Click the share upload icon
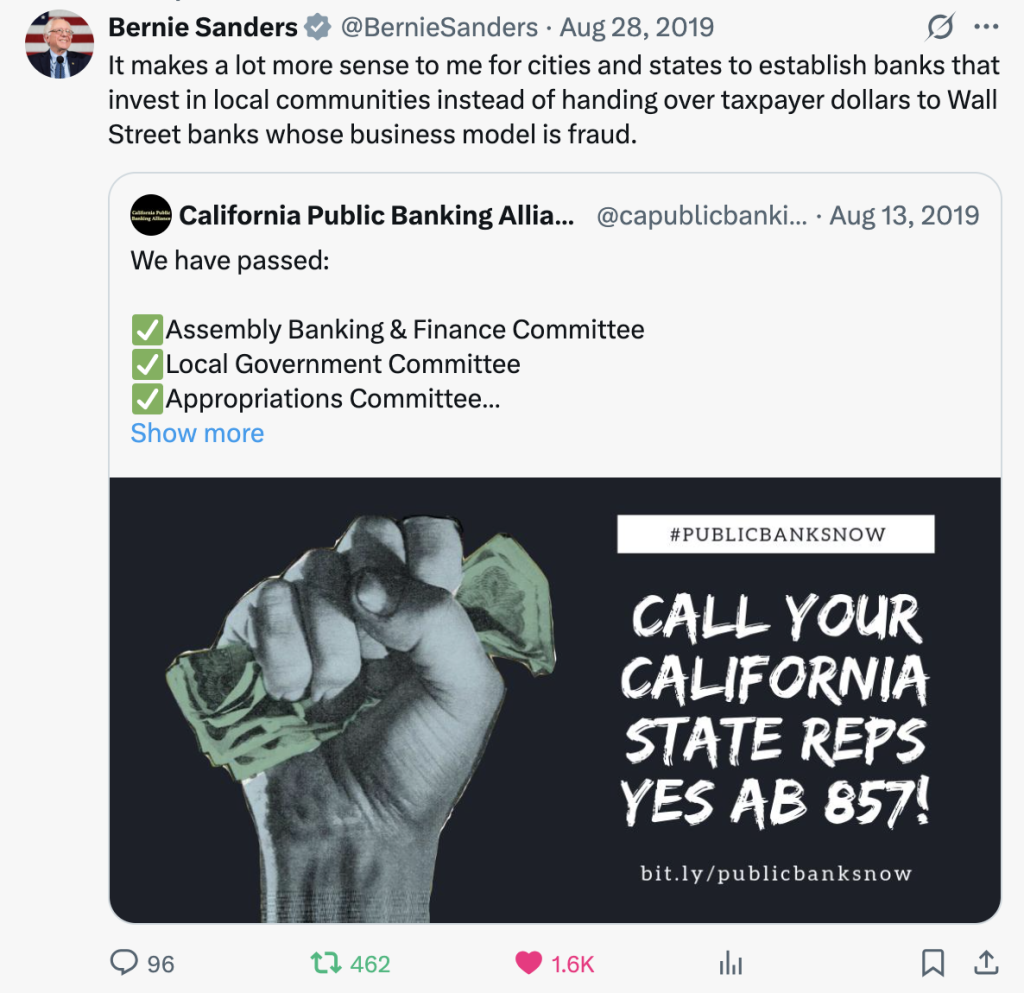Viewport: 1024px width, 993px height. click(x=985, y=963)
